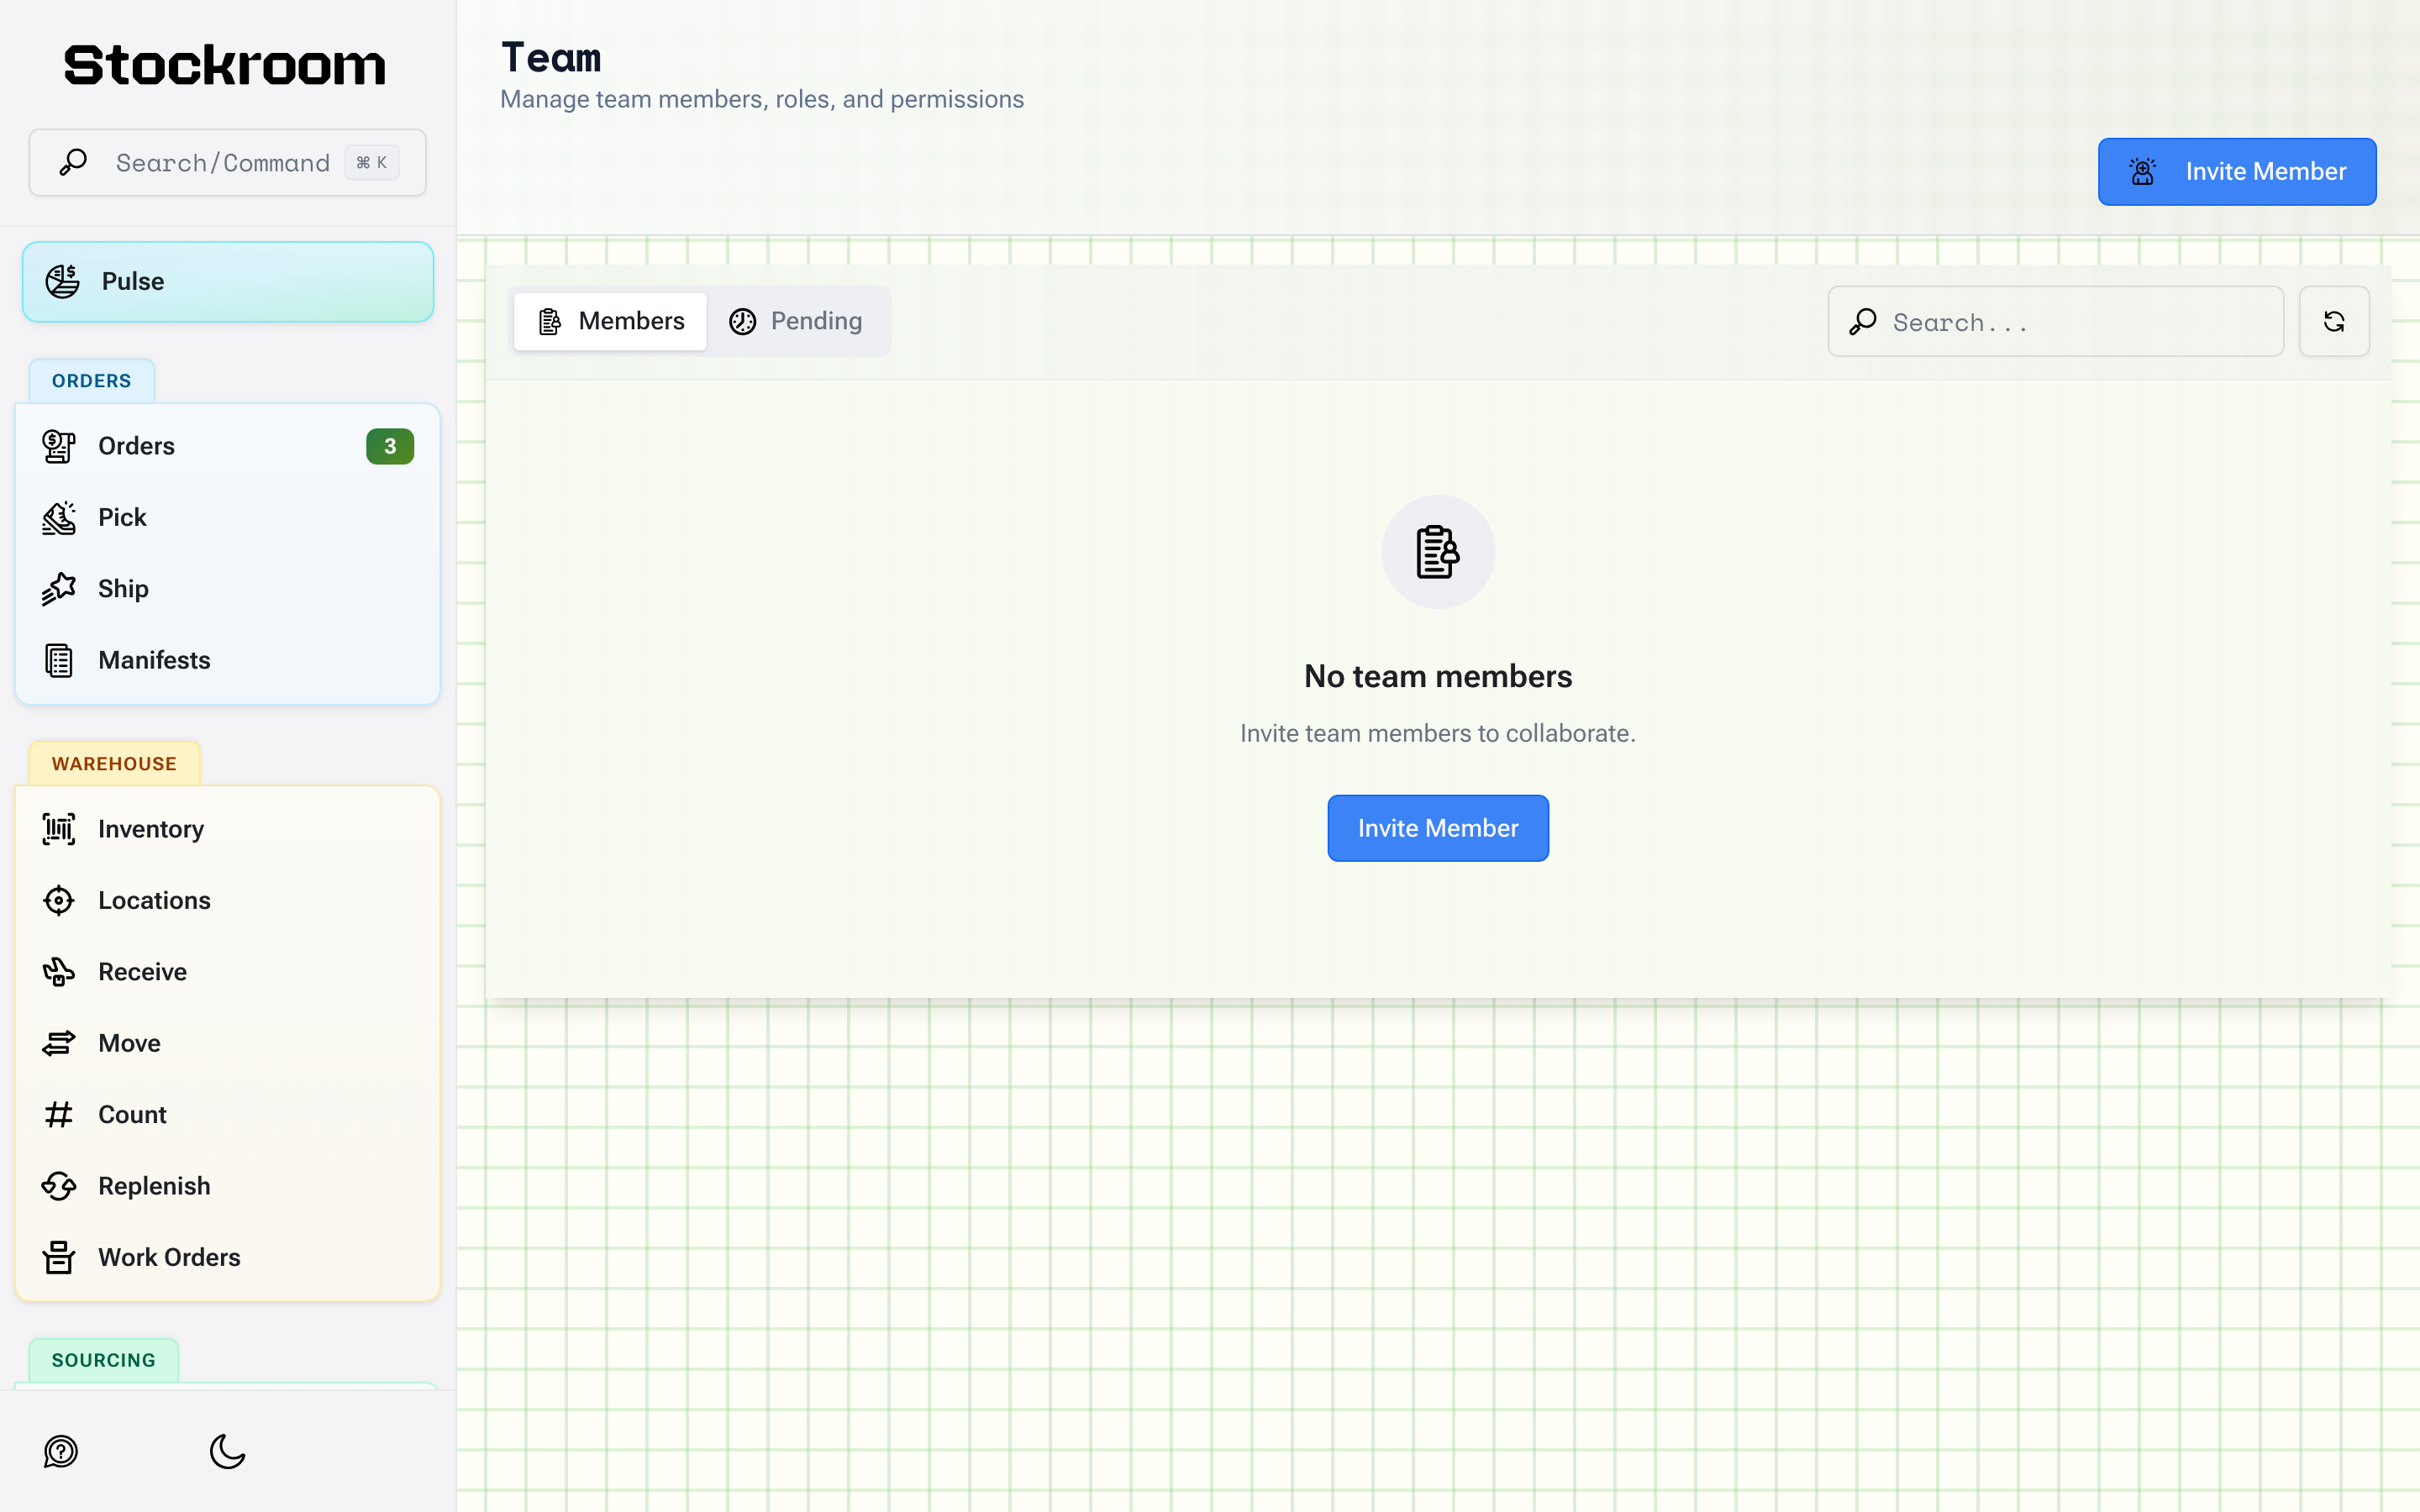The width and height of the screenshot is (2420, 1512).
Task: Toggle dark mode with moon icon
Action: [x=228, y=1451]
